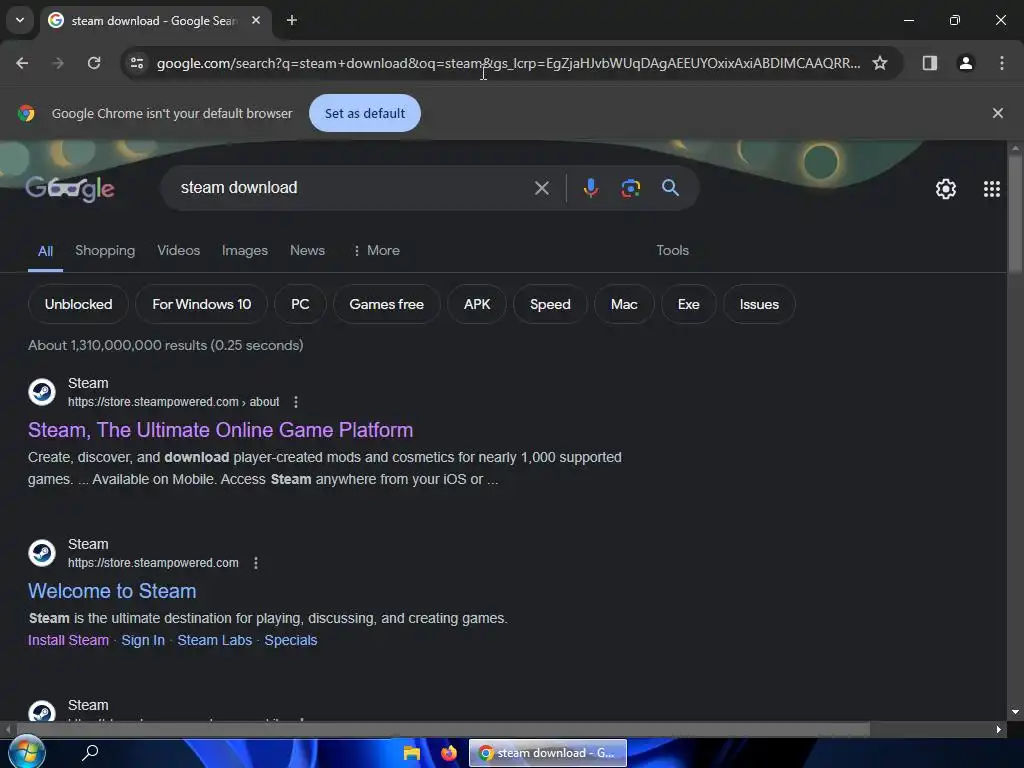Apply the Speed filter chip
The height and width of the screenshot is (768, 1024).
click(550, 304)
